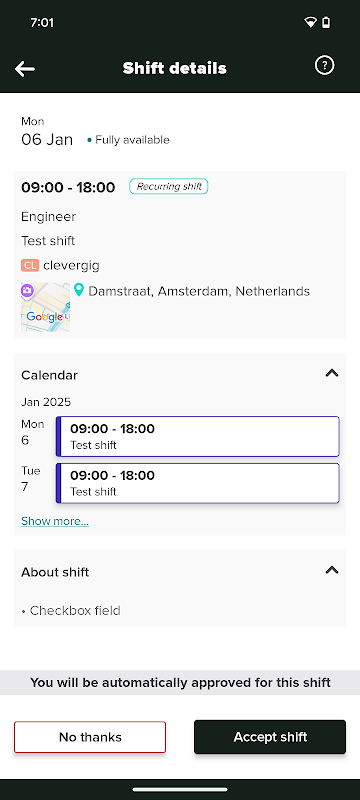
Task: Click the Show more... link
Action: pos(55,521)
